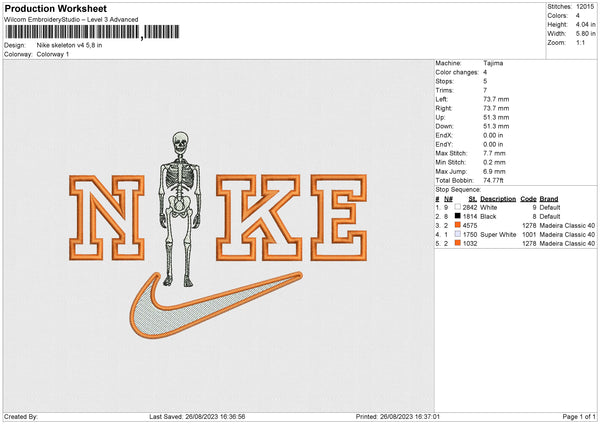
Task: Click the 'Description' column header
Action: [498, 199]
